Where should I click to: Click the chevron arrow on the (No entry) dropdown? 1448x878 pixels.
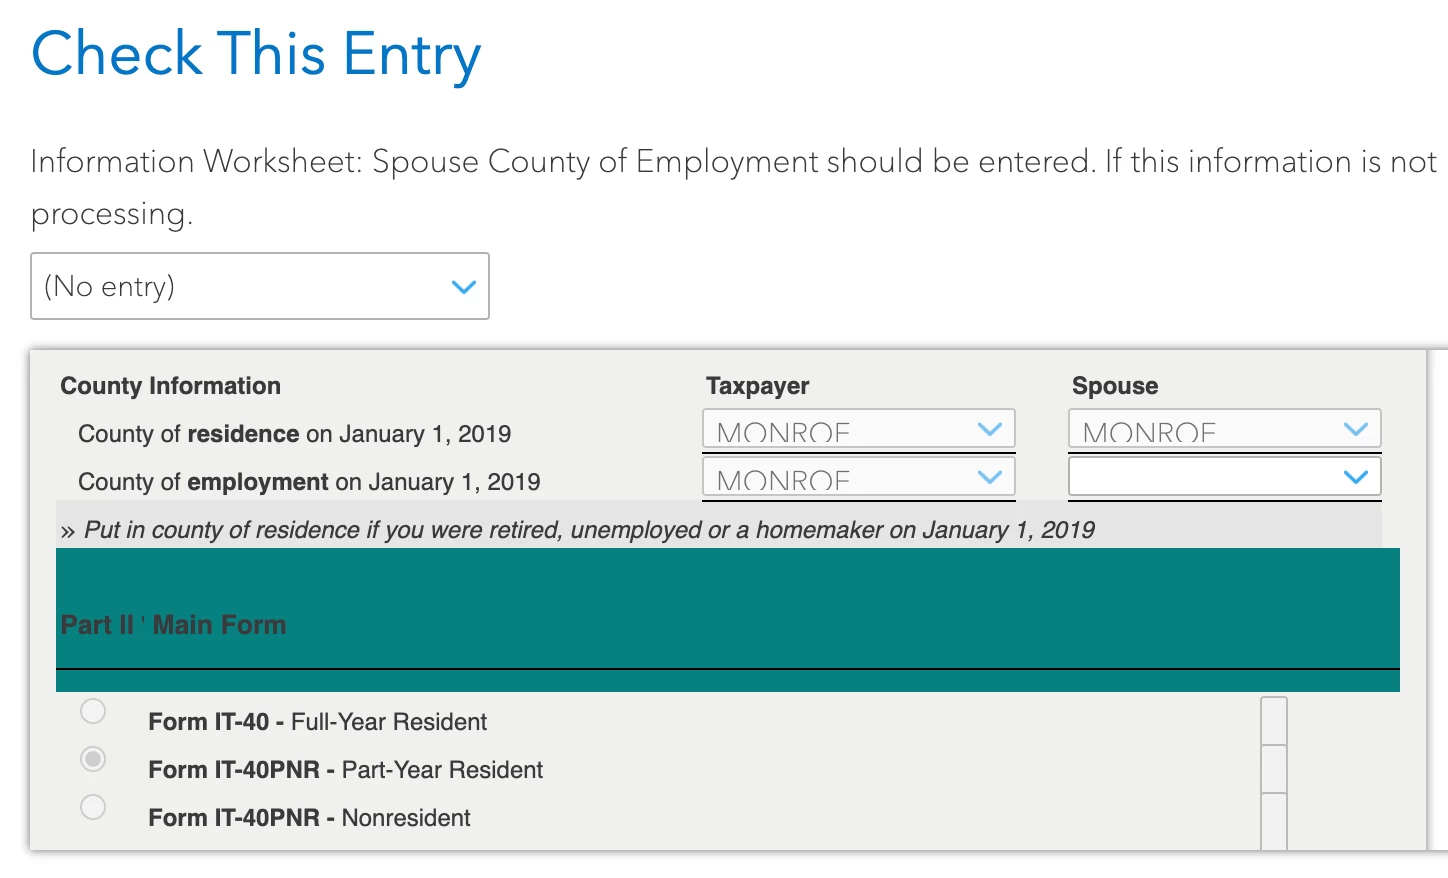[463, 287]
